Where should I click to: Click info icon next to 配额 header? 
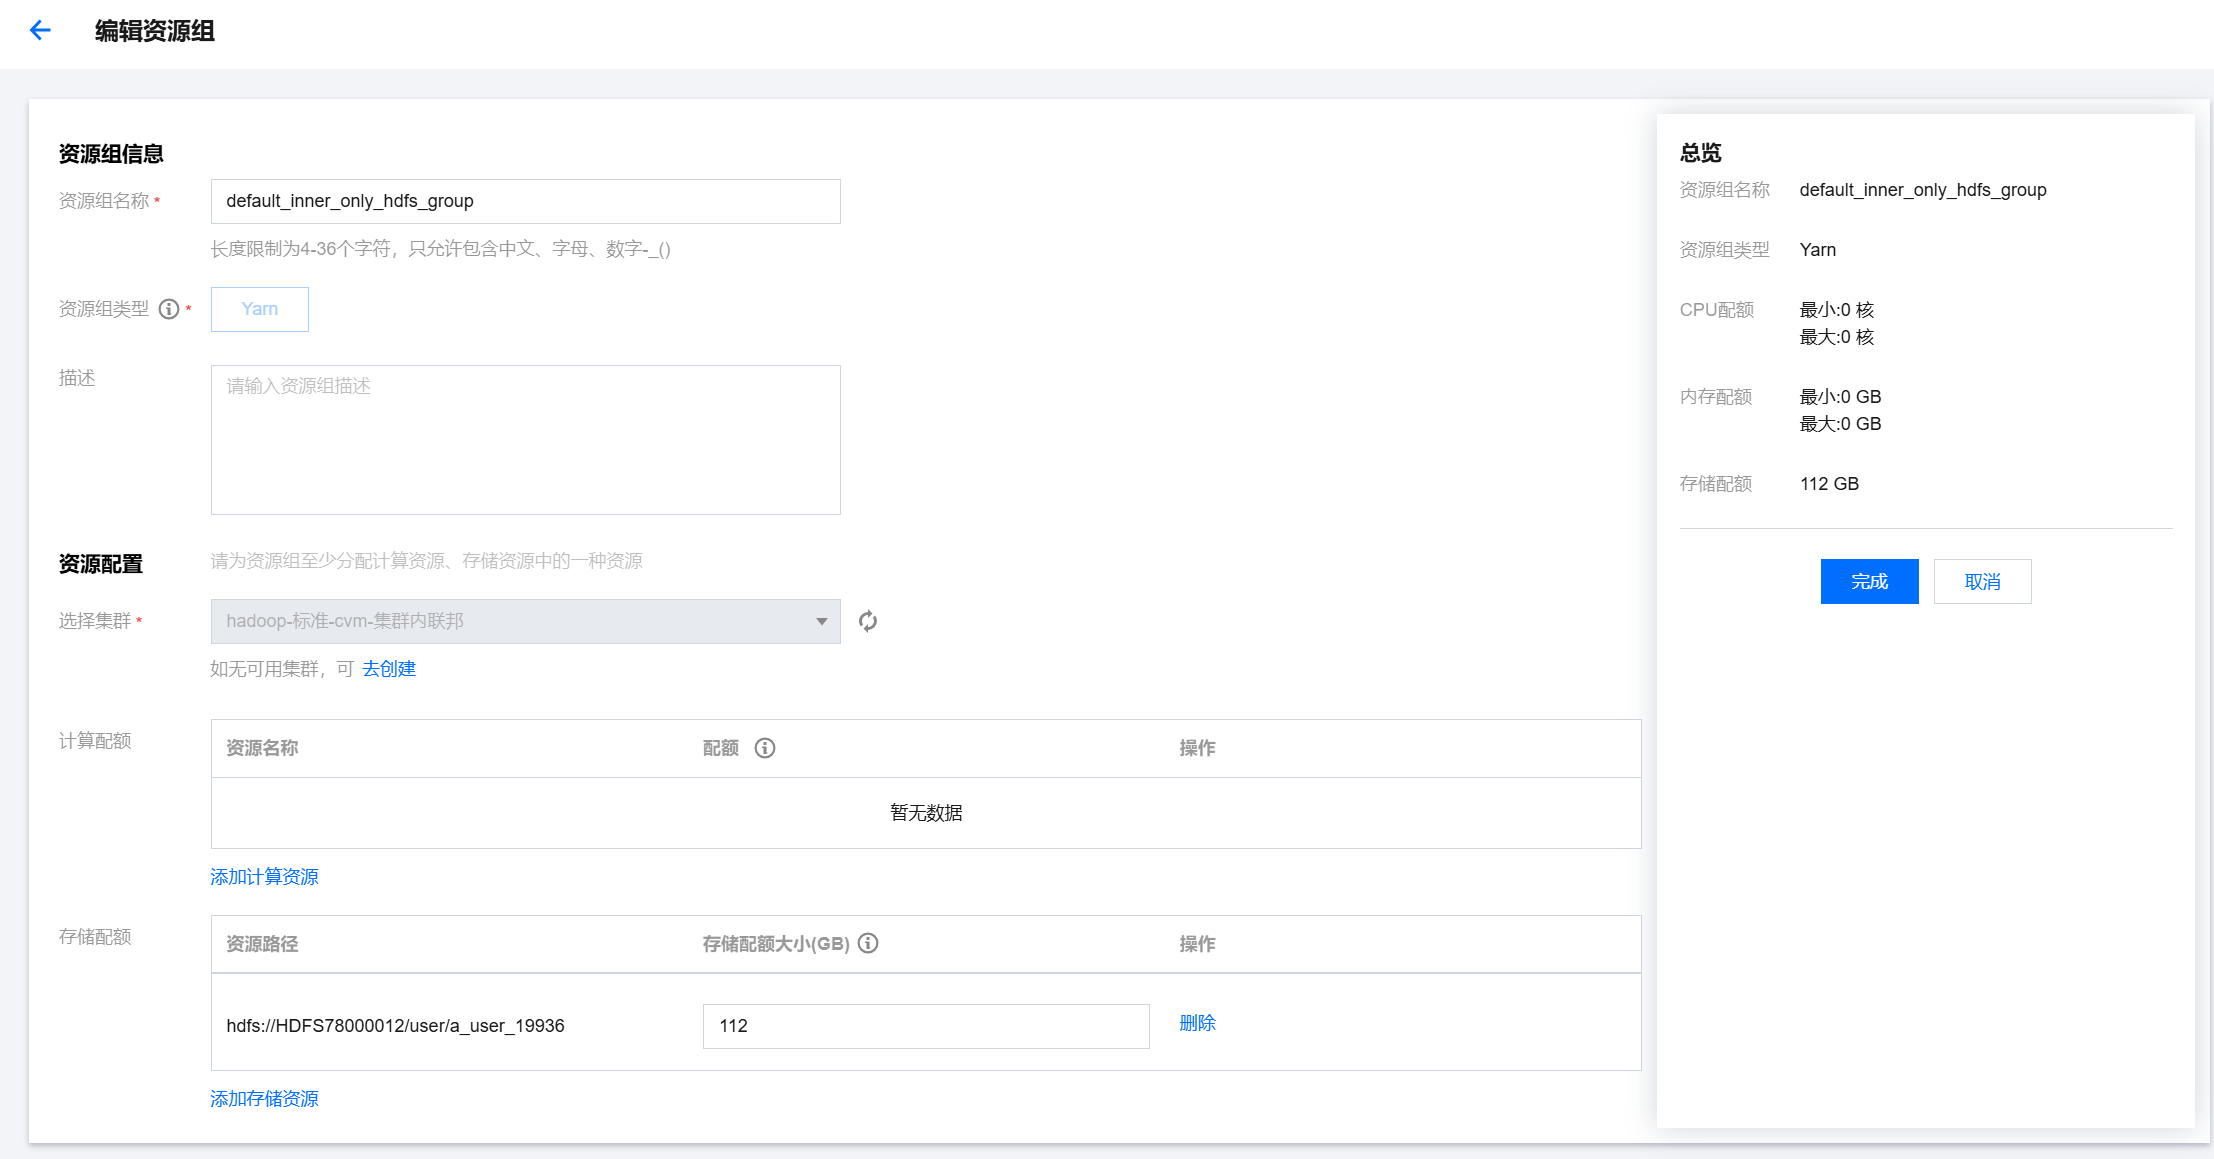pyautogui.click(x=765, y=748)
